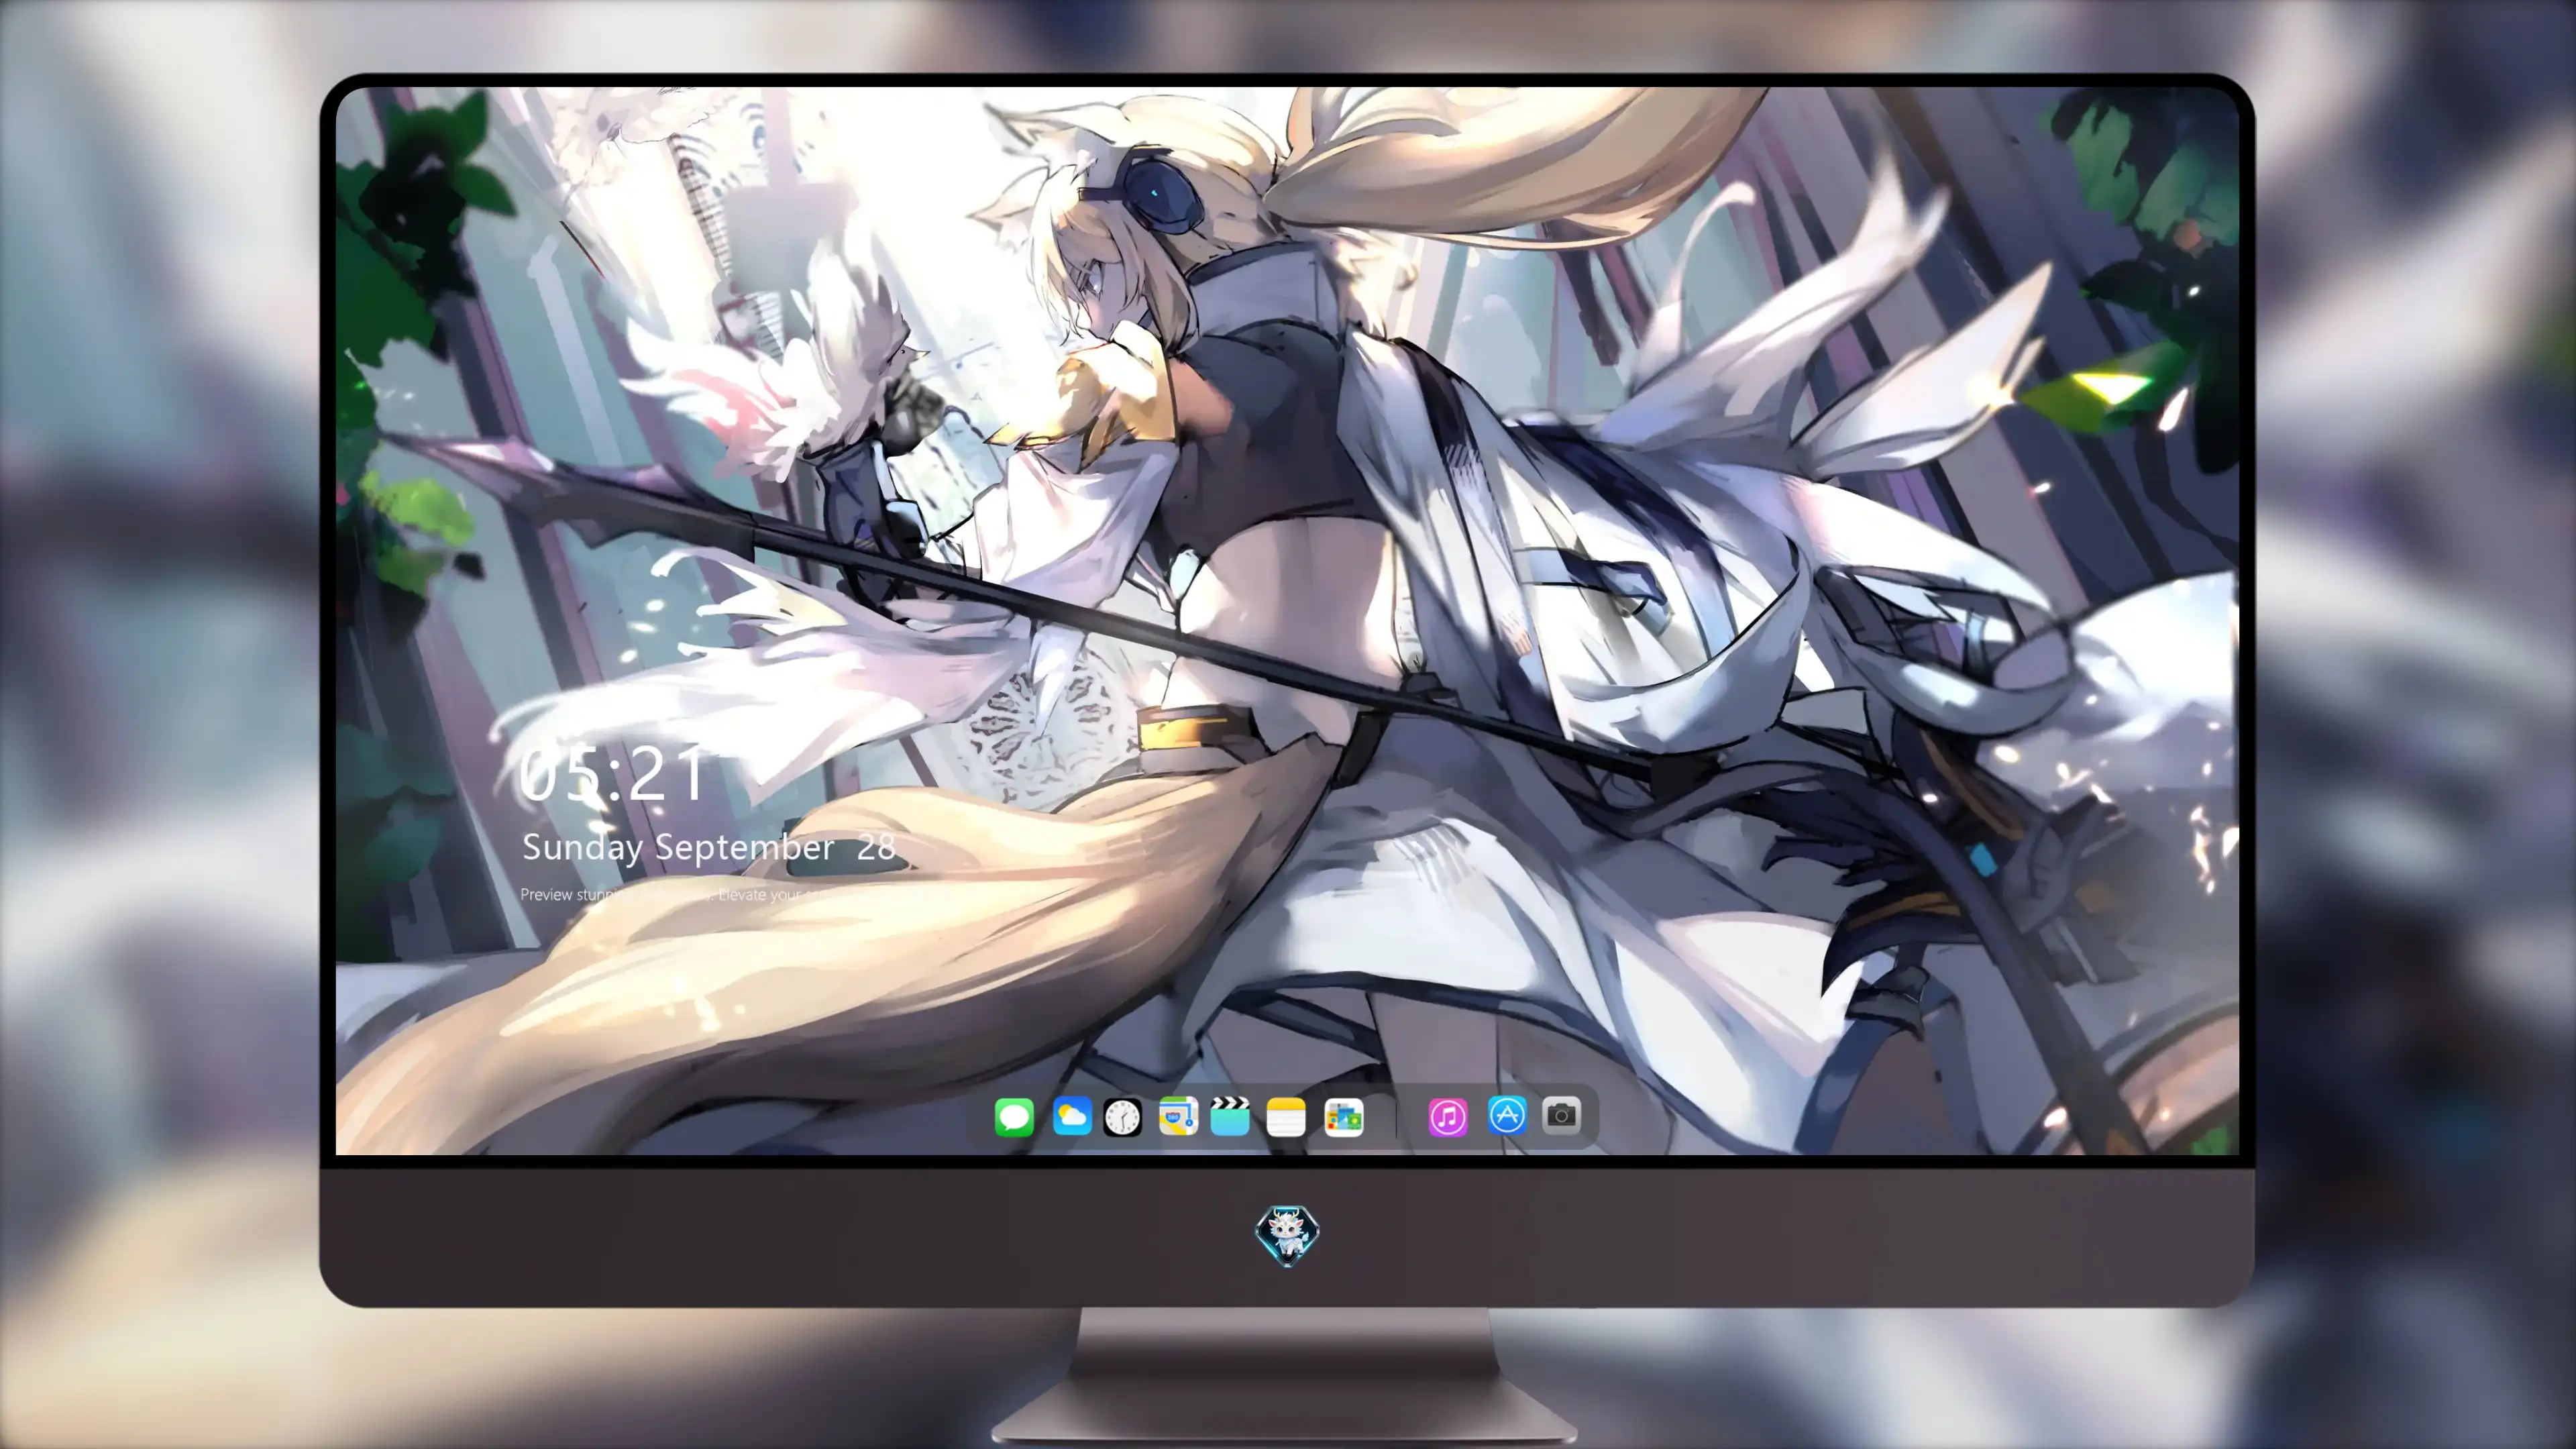This screenshot has height=1449, width=2576.
Task: Open the Weather app in the dock
Action: [x=1072, y=1116]
